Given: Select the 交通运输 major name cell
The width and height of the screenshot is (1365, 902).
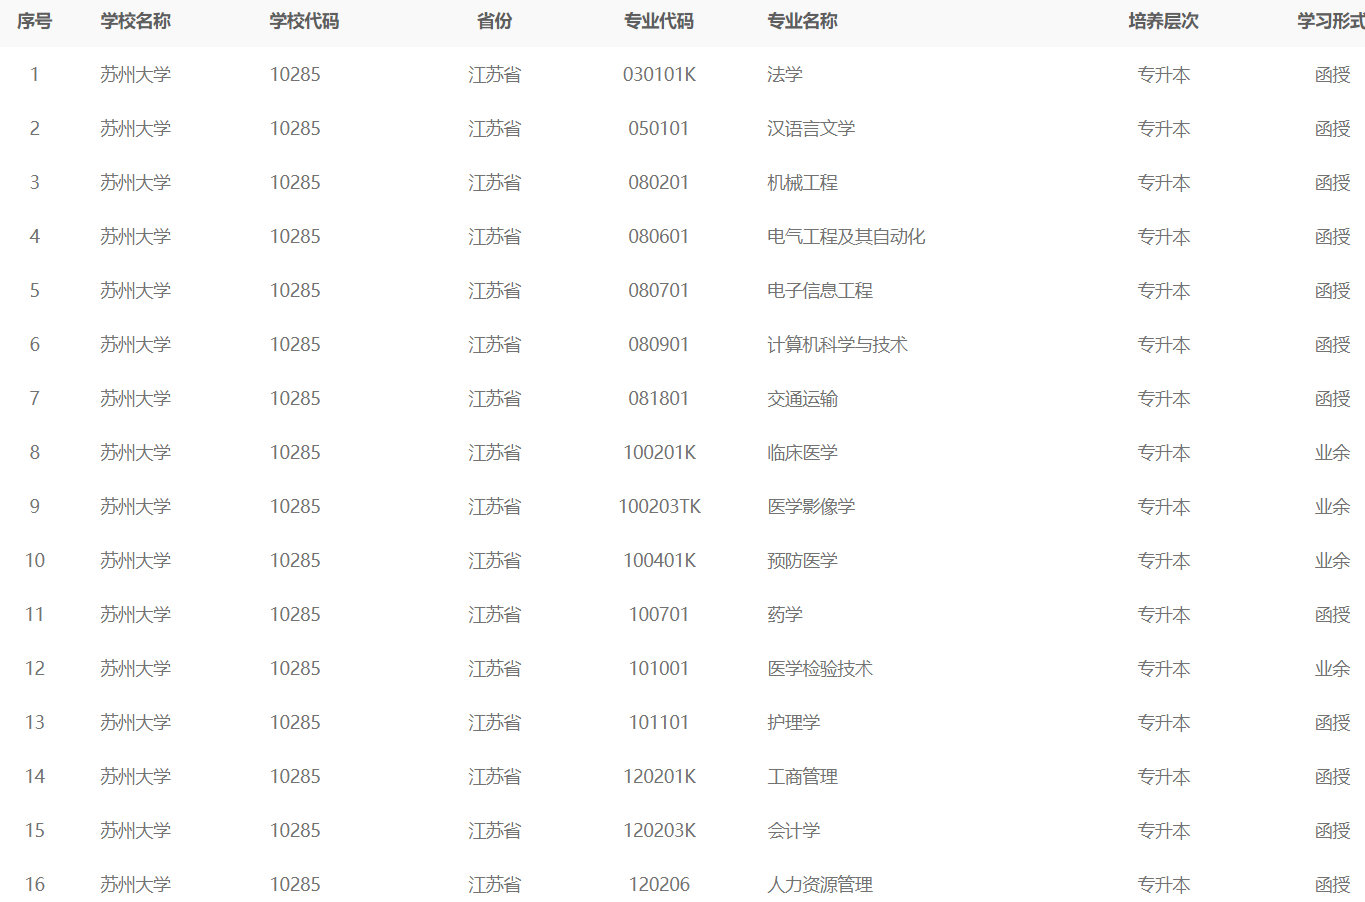Looking at the screenshot, I should pos(802,399).
